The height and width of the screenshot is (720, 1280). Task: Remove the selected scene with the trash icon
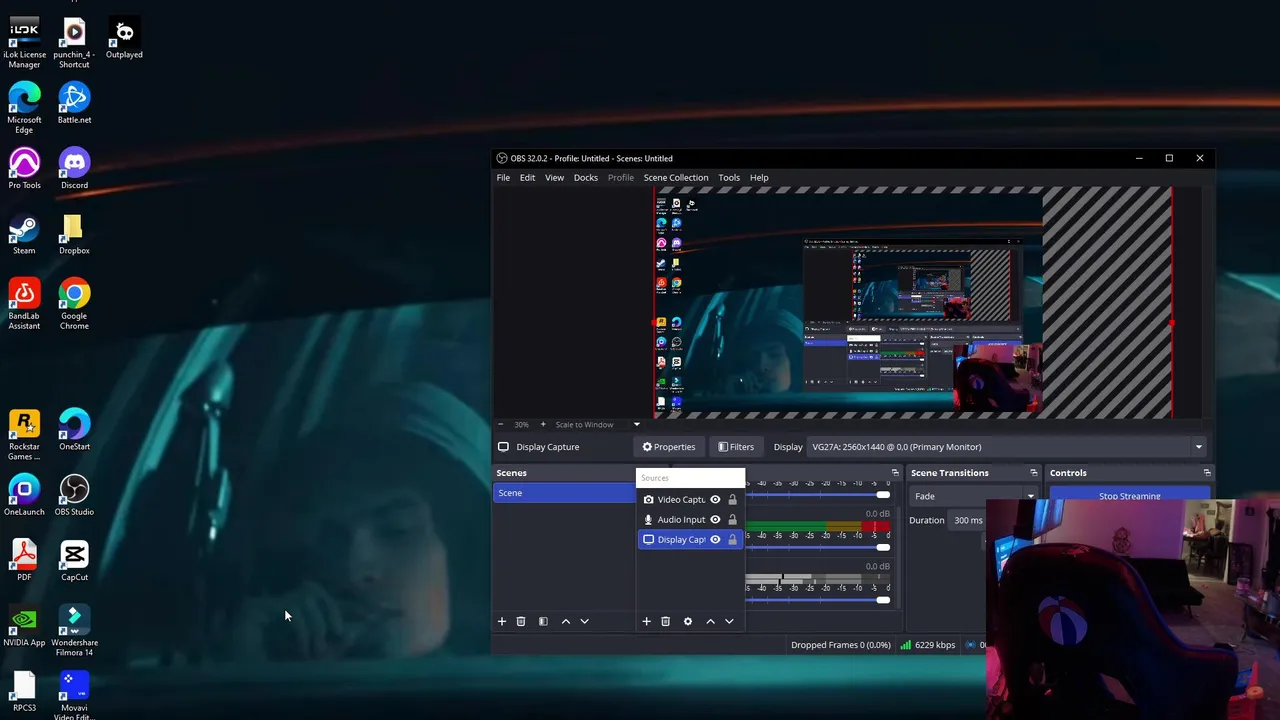[520, 621]
